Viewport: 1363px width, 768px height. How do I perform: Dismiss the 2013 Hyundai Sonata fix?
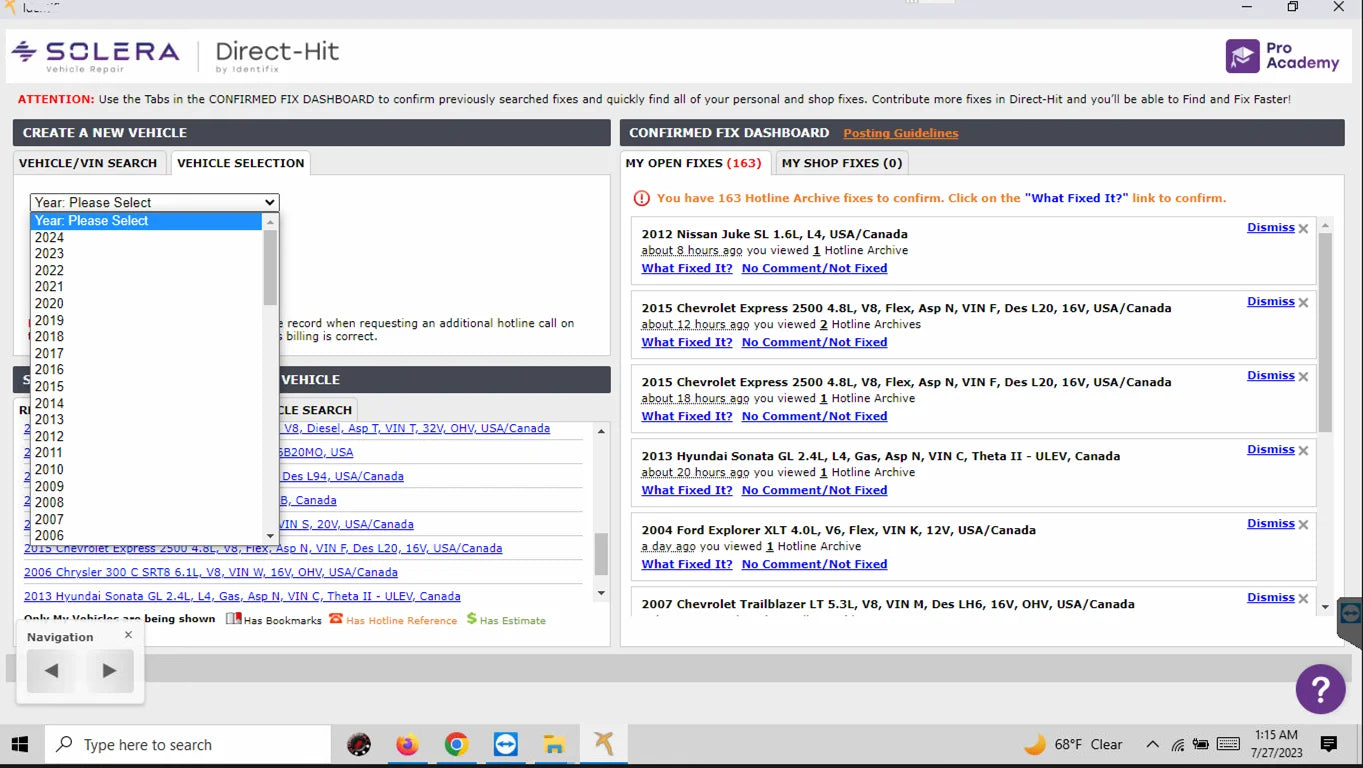tap(1270, 448)
